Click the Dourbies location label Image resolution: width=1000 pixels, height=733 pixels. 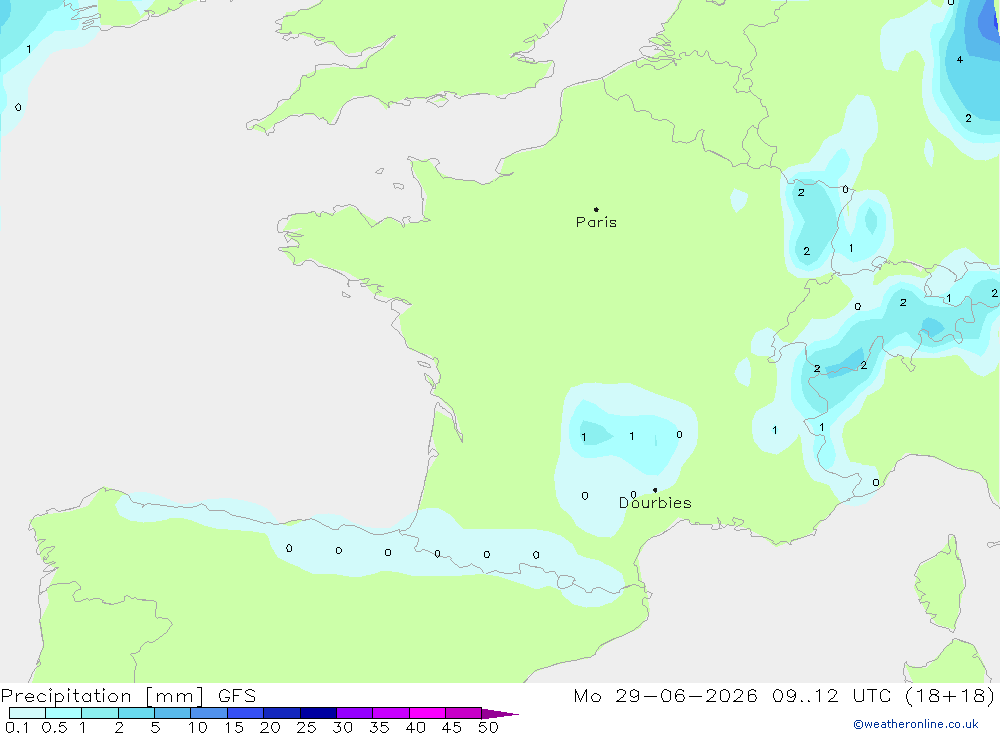(655, 503)
